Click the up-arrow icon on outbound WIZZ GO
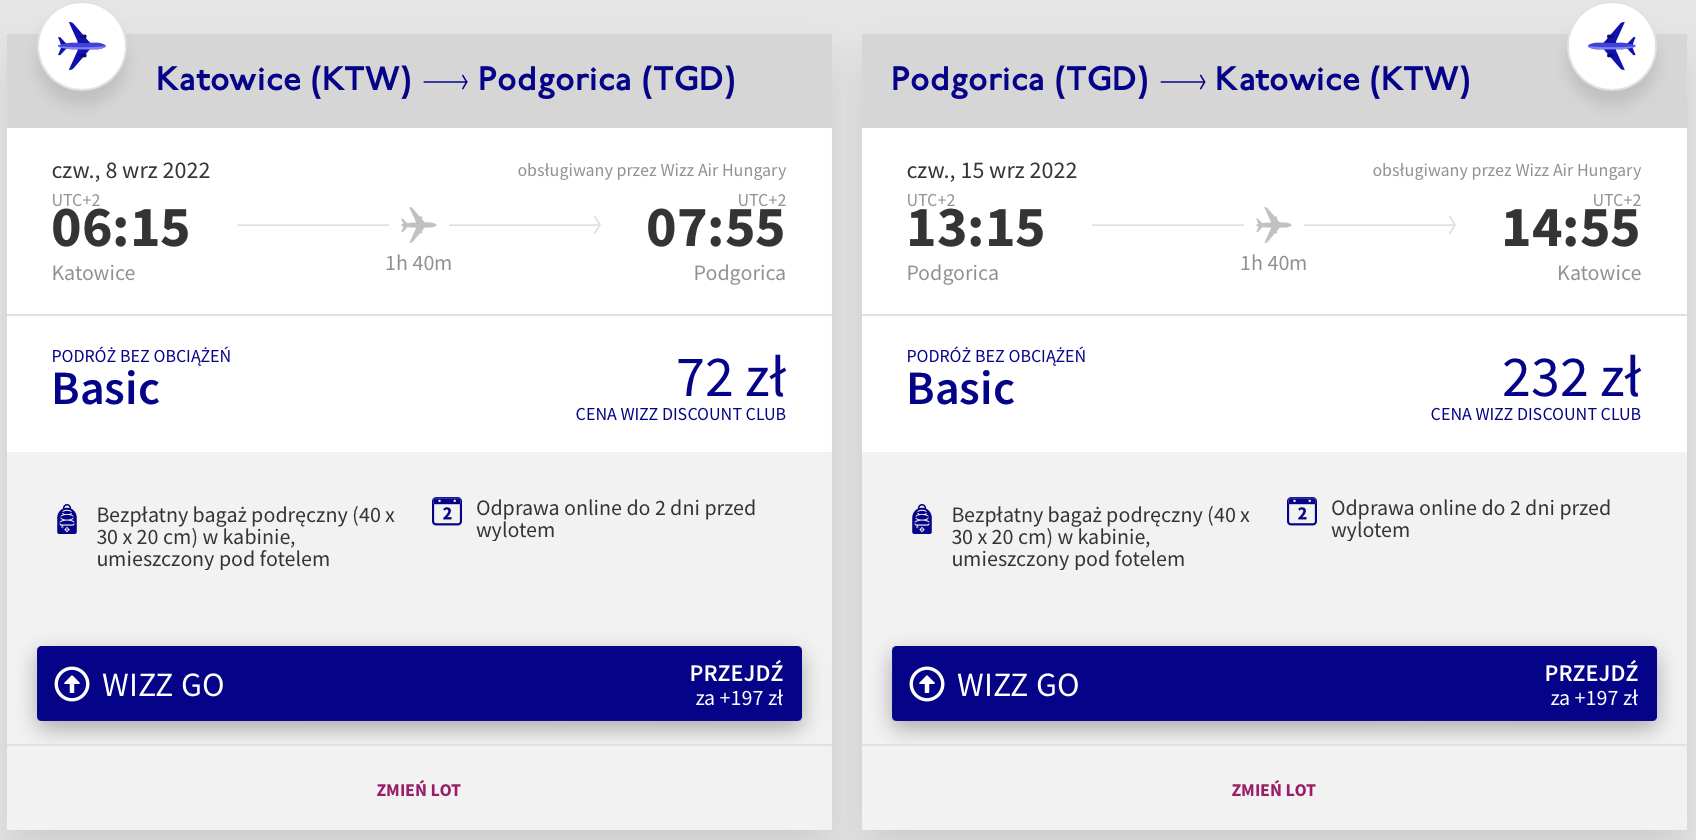1696x840 pixels. point(72,684)
